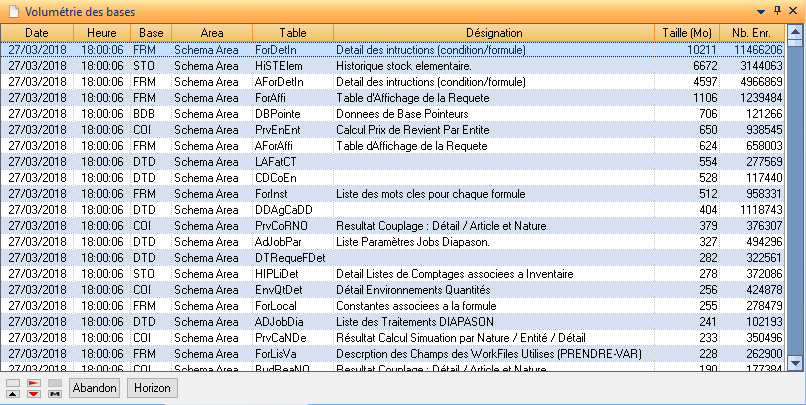
Task: Click the Volumétrie des bases title icon
Action: pos(12,10)
